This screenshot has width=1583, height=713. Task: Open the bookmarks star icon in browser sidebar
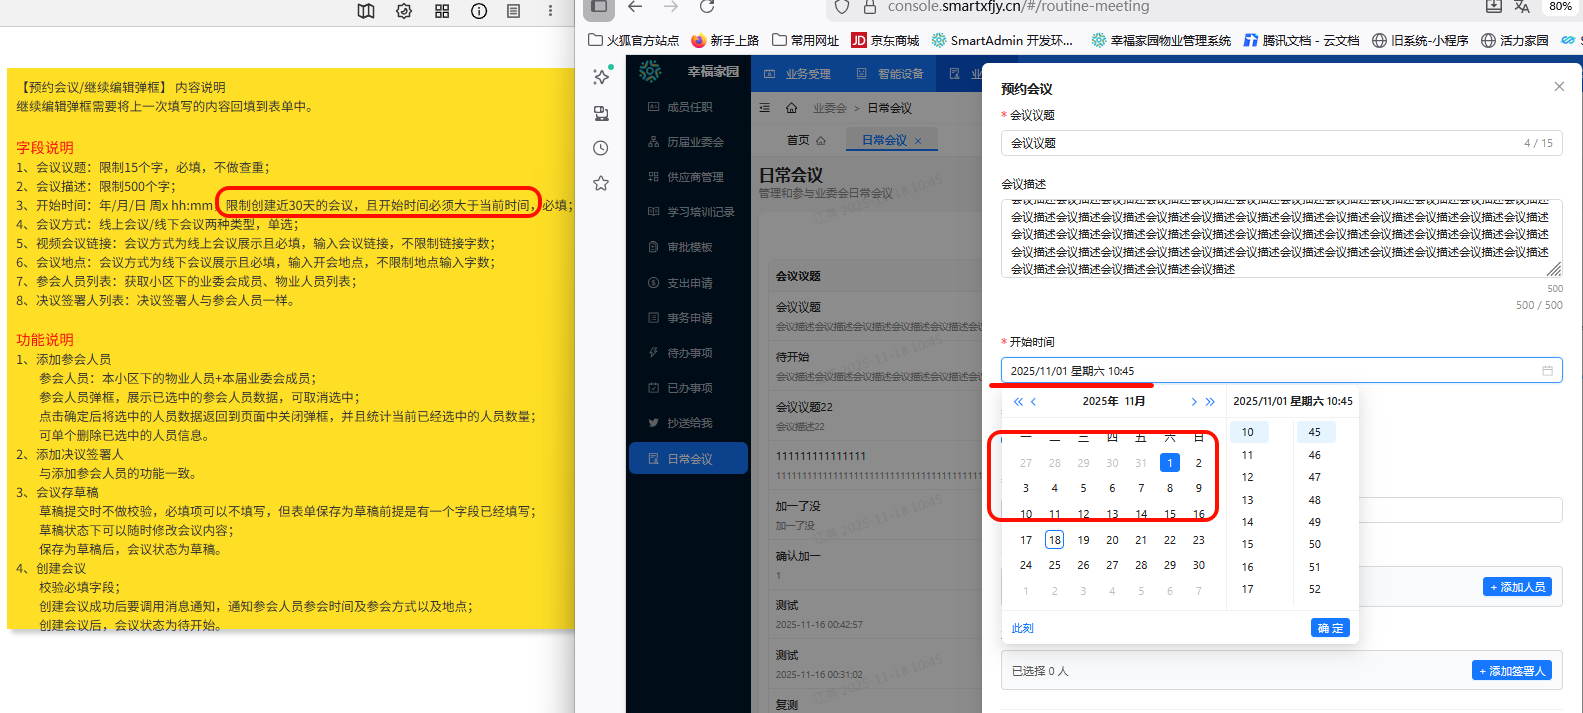601,183
